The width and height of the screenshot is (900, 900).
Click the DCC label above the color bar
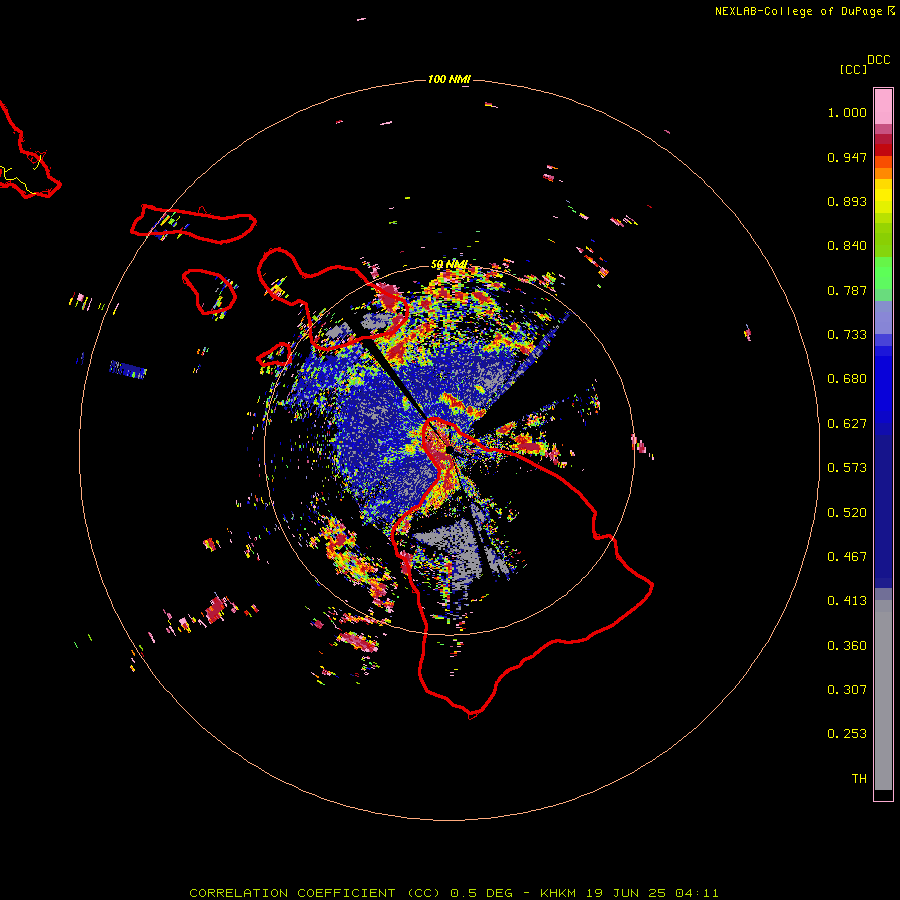point(878,60)
